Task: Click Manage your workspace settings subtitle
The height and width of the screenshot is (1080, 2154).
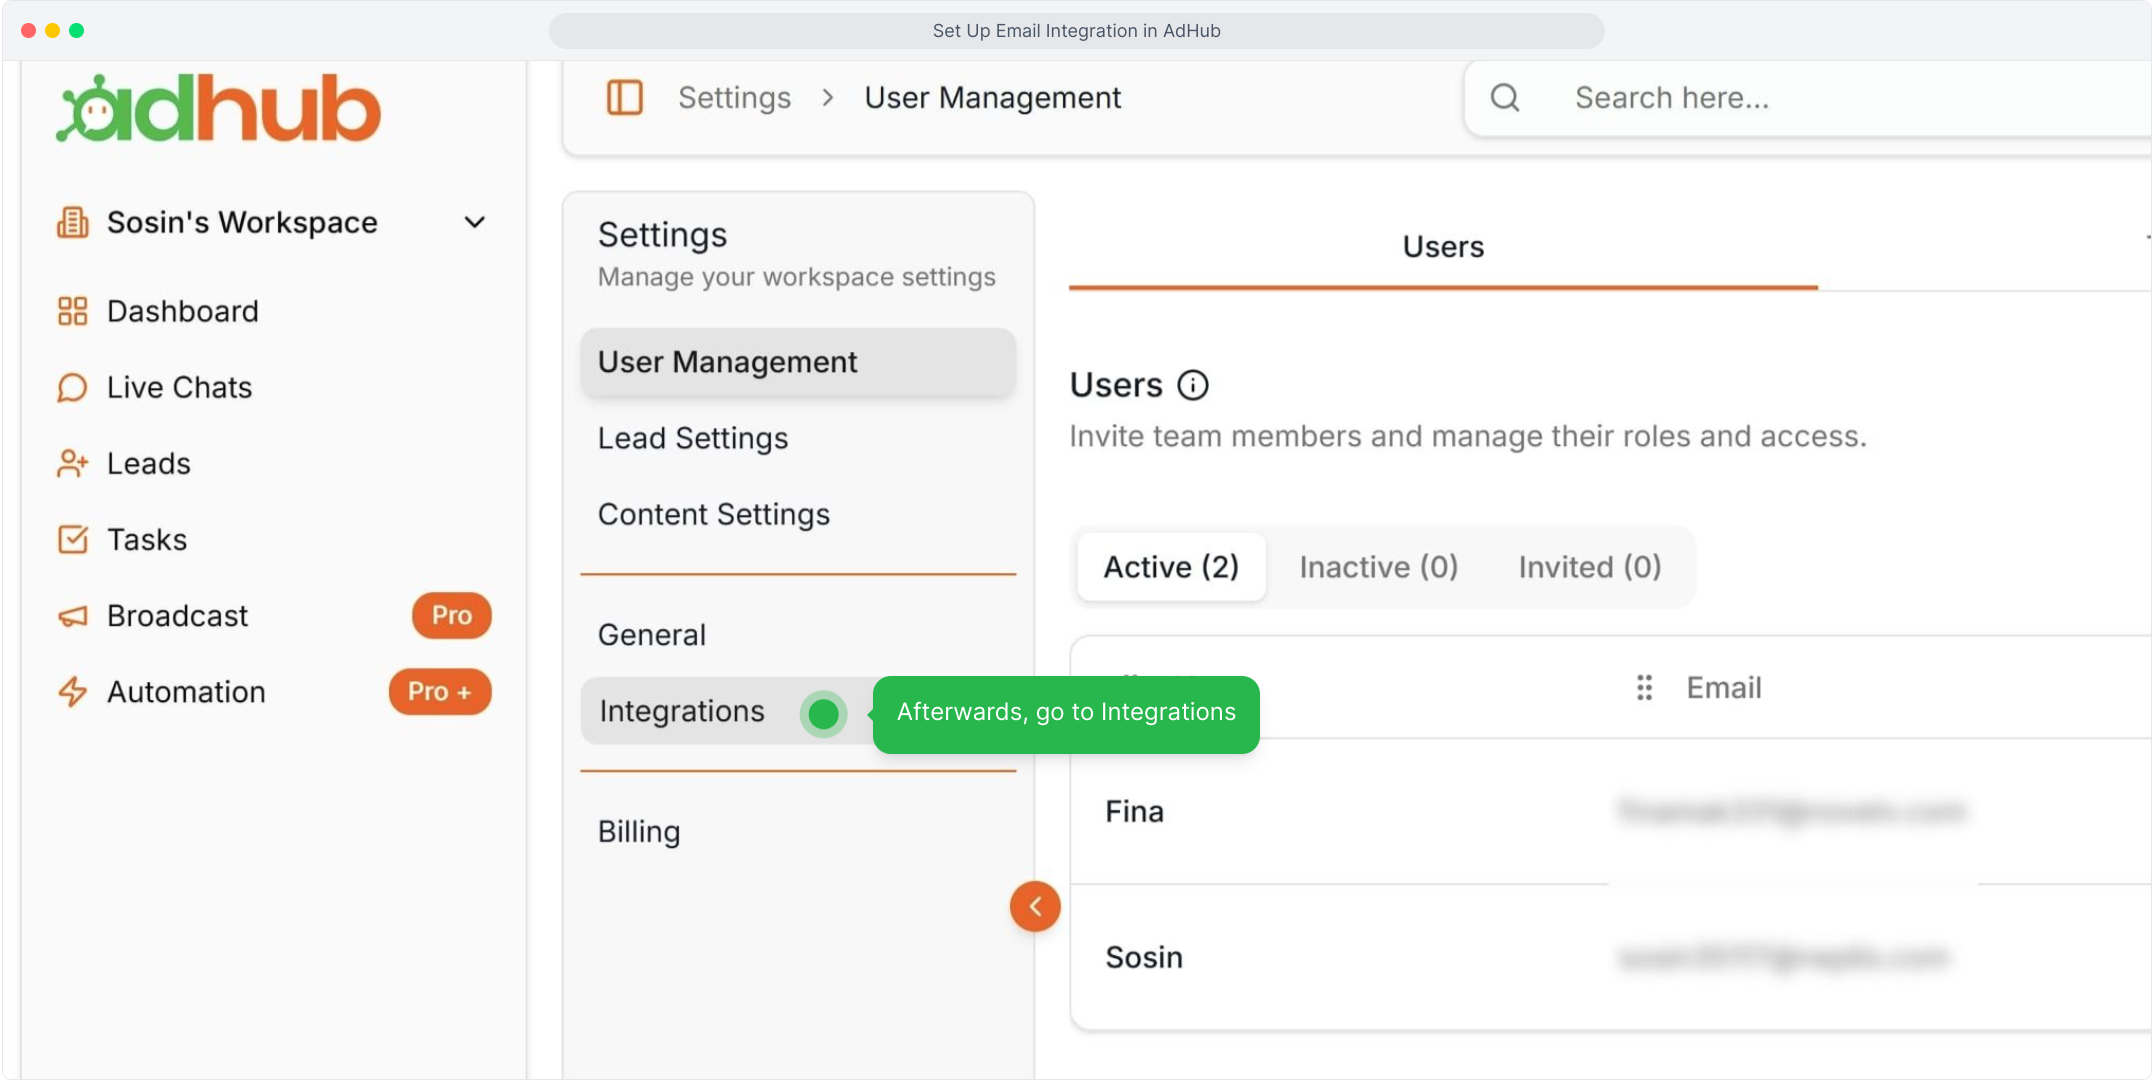Action: 796,277
